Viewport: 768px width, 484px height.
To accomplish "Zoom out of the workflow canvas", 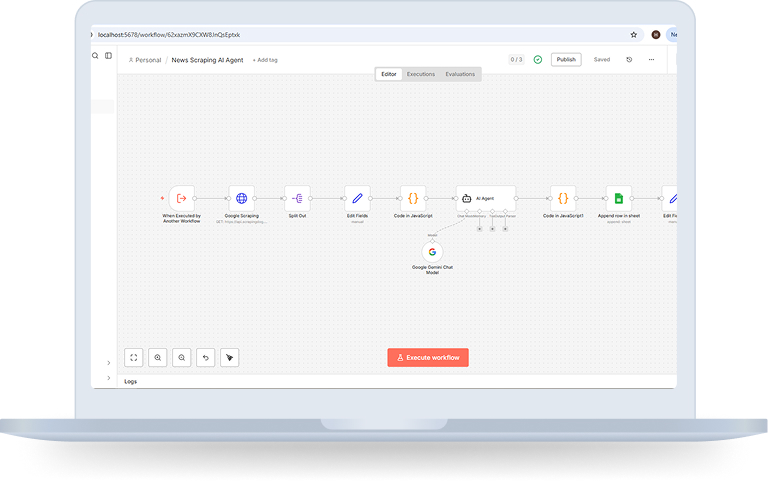I will click(182, 357).
